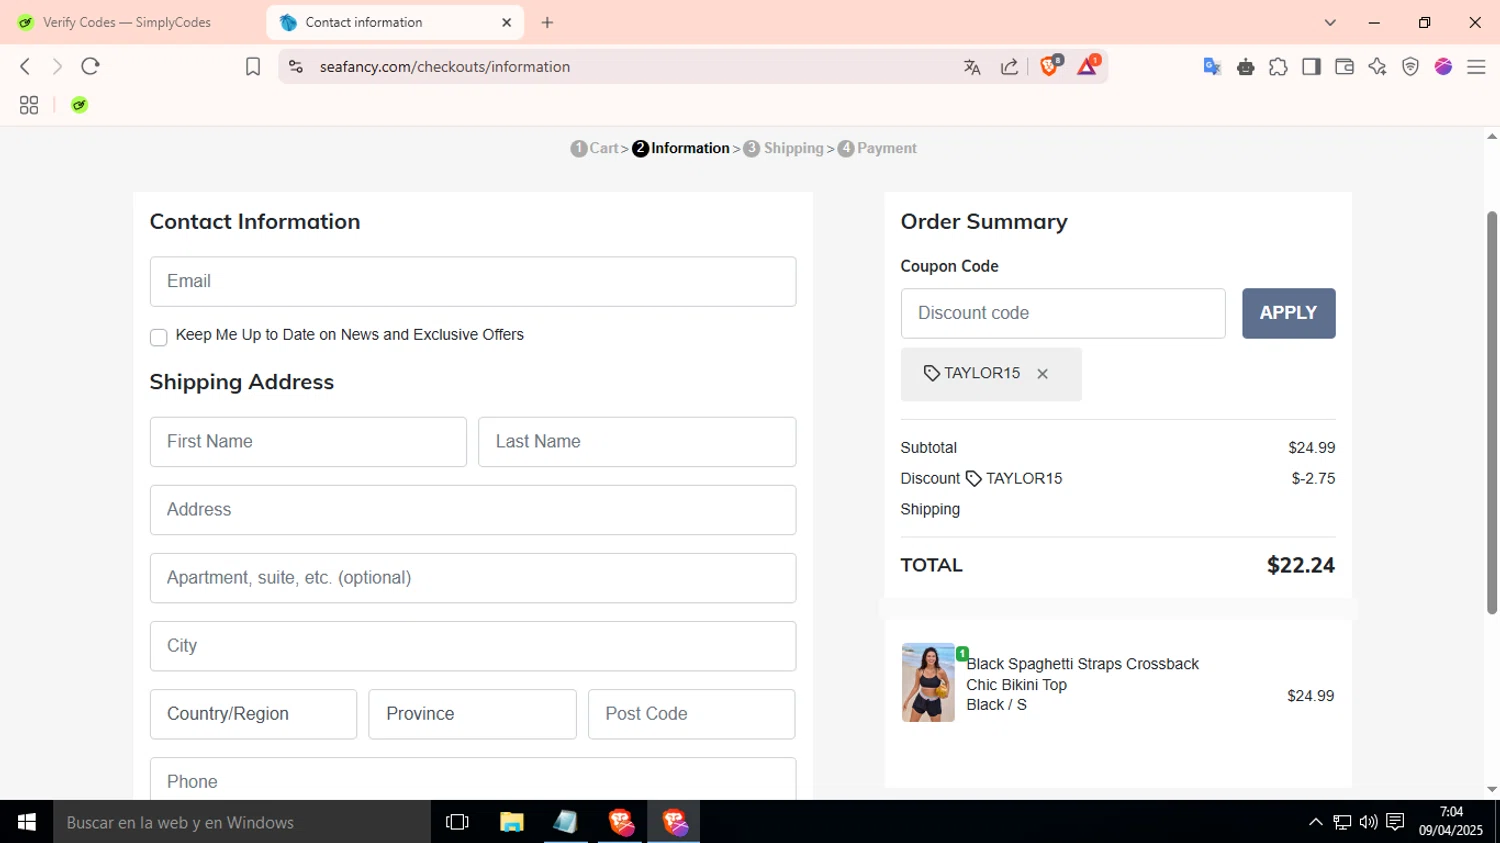Click the discount amount $-2.75
The image size is (1500, 843).
(x=1313, y=479)
